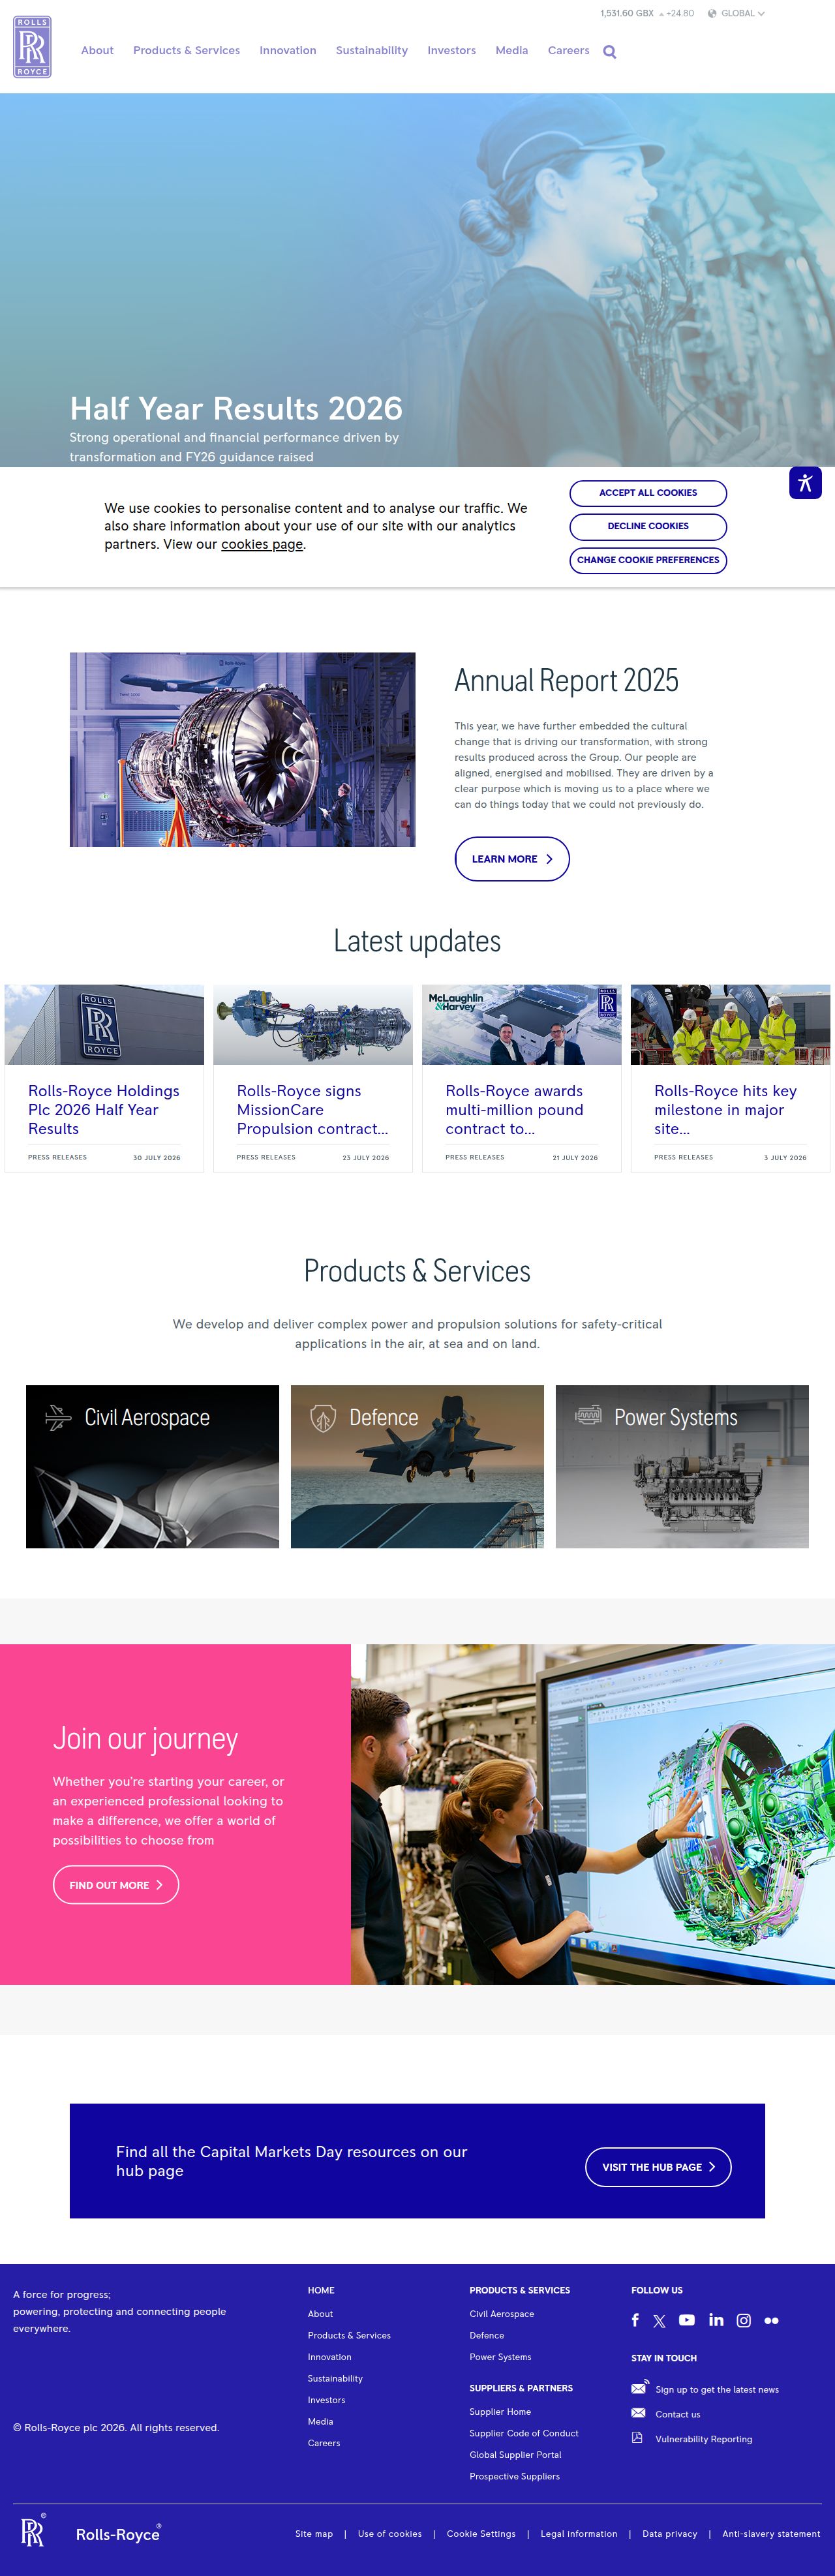Click Sign up to get the latest news

click(717, 2390)
